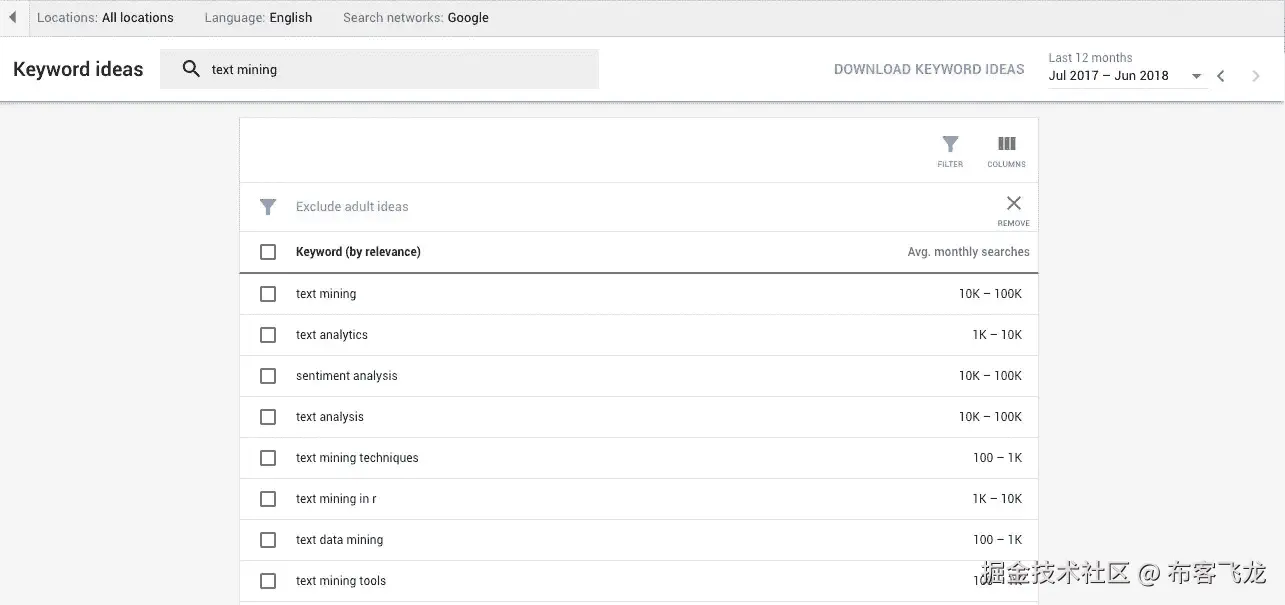Click the funnel icon beside Exclude adult ideas
The image size is (1285, 605).
tap(268, 207)
